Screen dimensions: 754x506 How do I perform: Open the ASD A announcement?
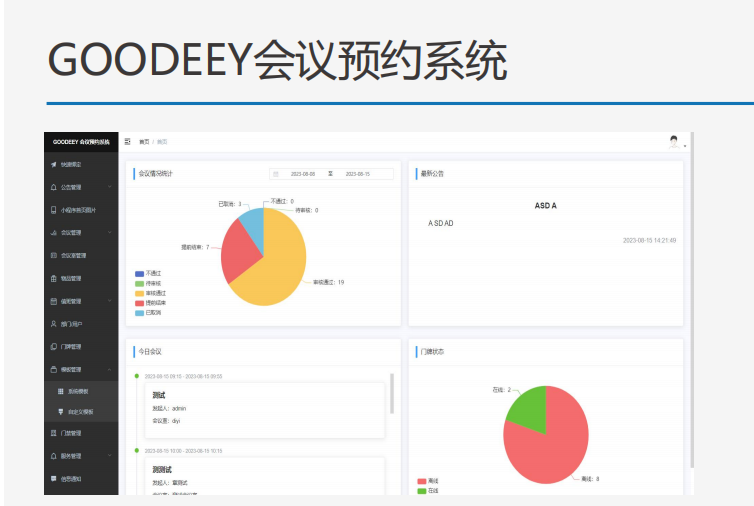[545, 205]
